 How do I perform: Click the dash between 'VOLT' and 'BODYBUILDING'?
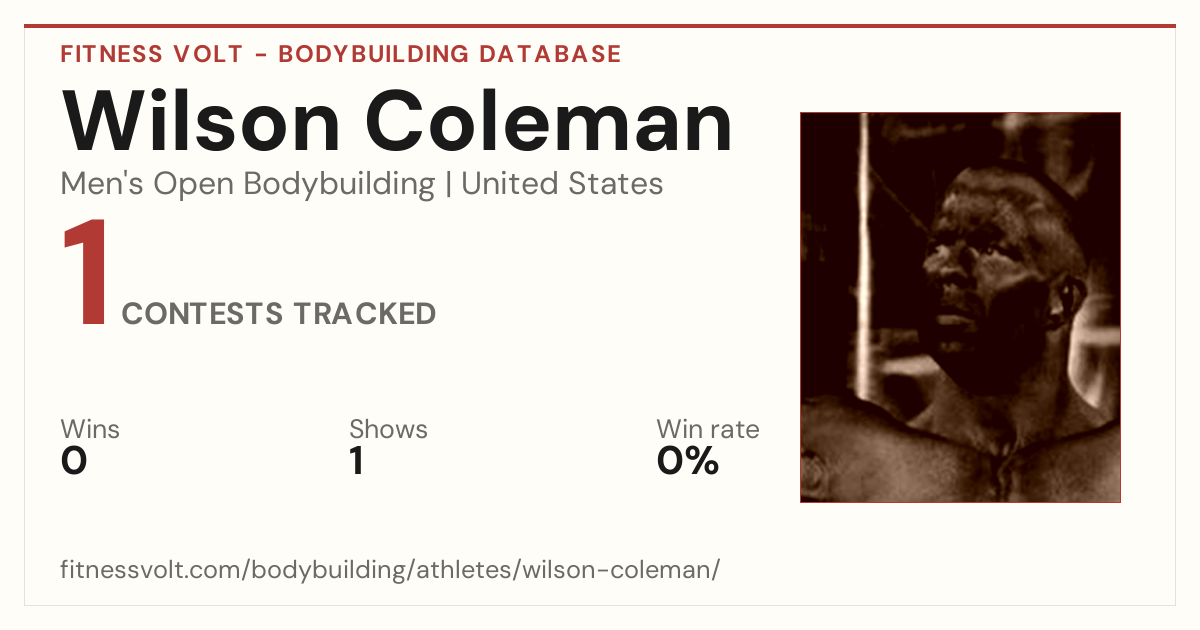pos(260,55)
